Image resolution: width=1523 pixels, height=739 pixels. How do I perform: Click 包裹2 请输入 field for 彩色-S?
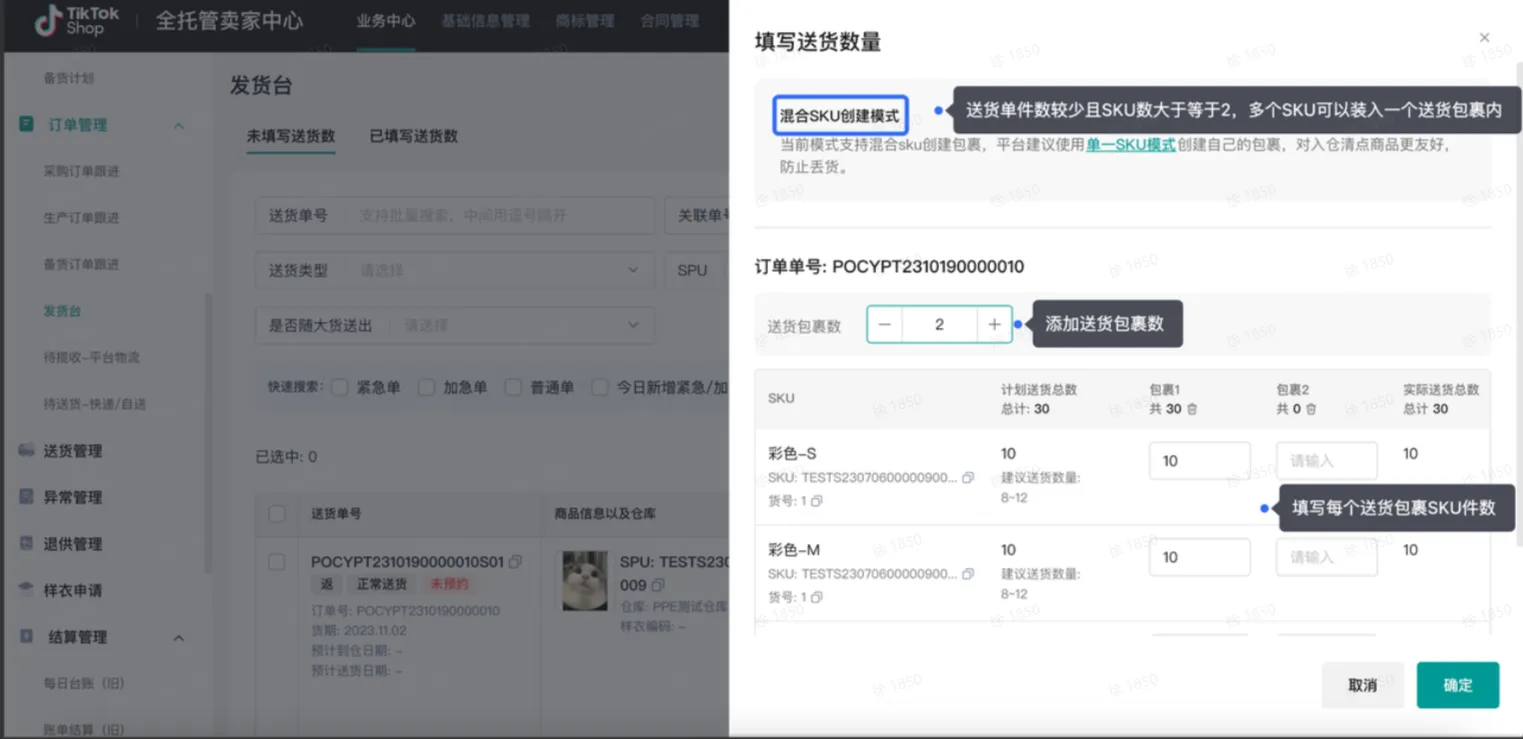click(x=1327, y=461)
